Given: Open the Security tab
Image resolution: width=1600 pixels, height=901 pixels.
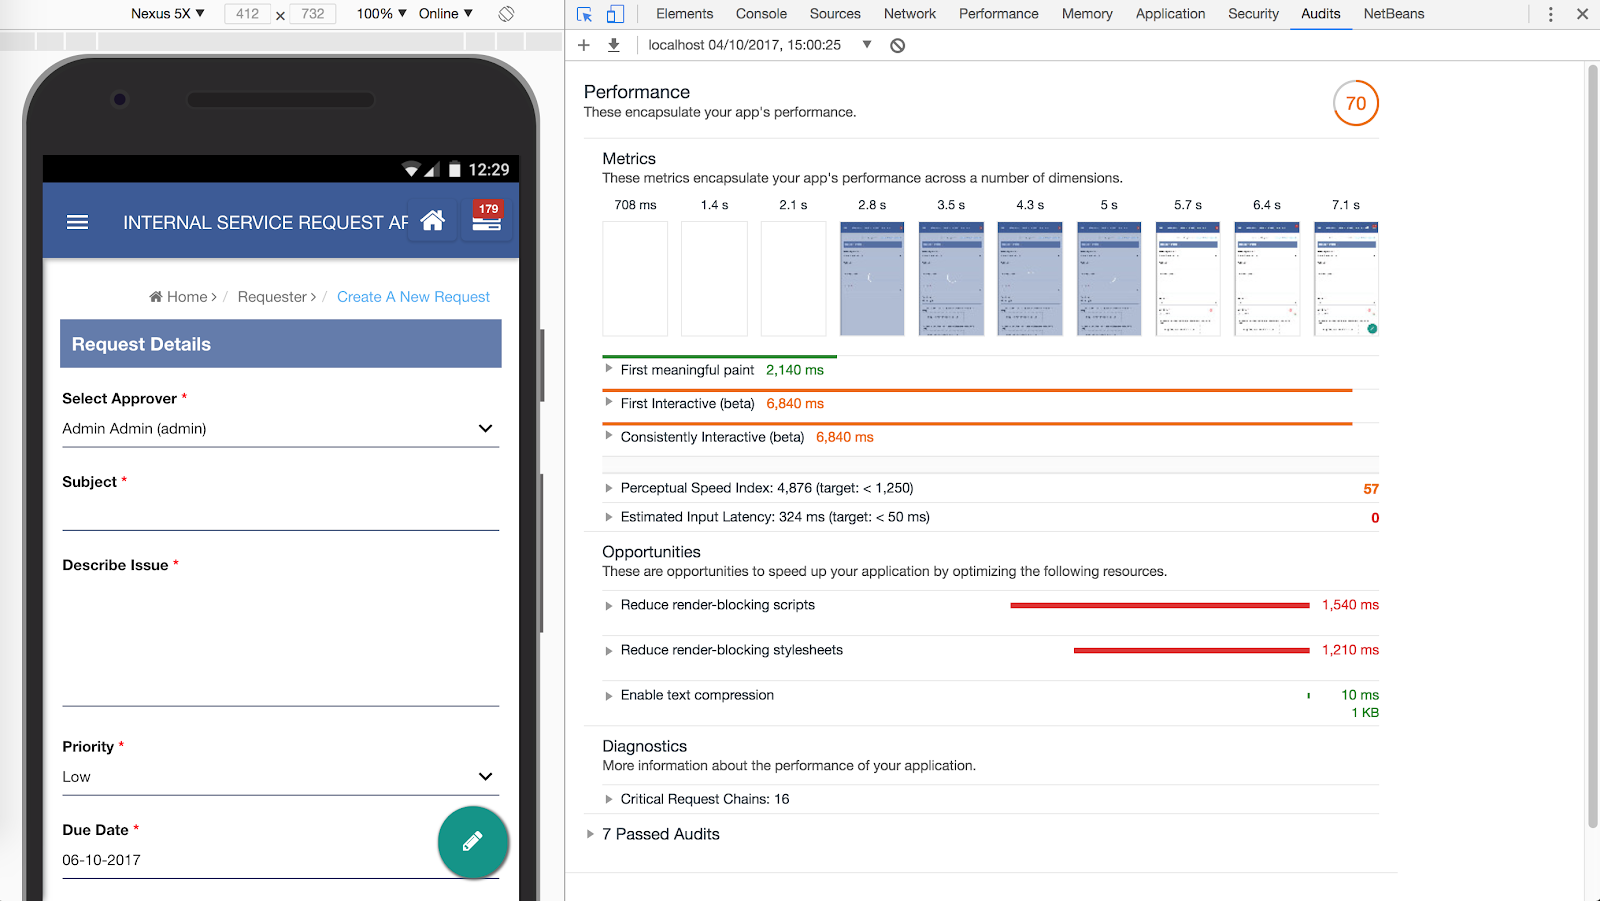Looking at the screenshot, I should [x=1254, y=14].
